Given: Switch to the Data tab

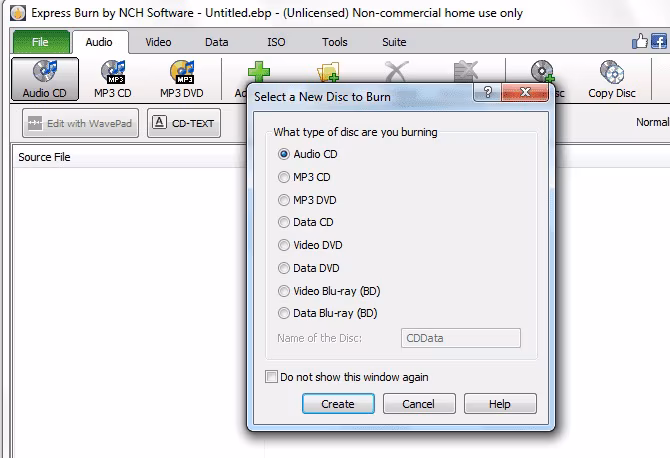Looking at the screenshot, I should click(x=217, y=42).
